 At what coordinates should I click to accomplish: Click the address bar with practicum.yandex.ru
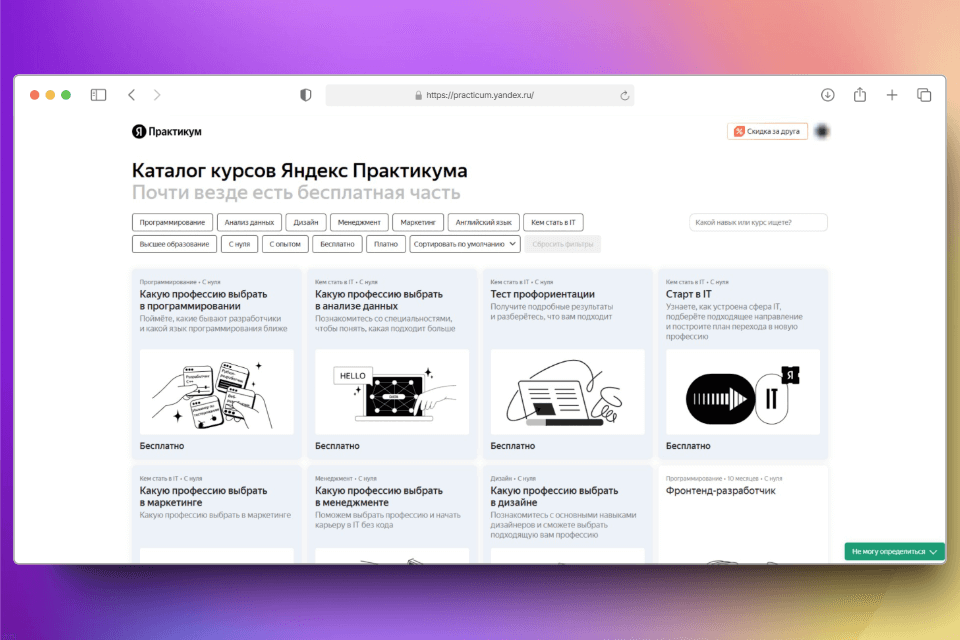click(480, 96)
